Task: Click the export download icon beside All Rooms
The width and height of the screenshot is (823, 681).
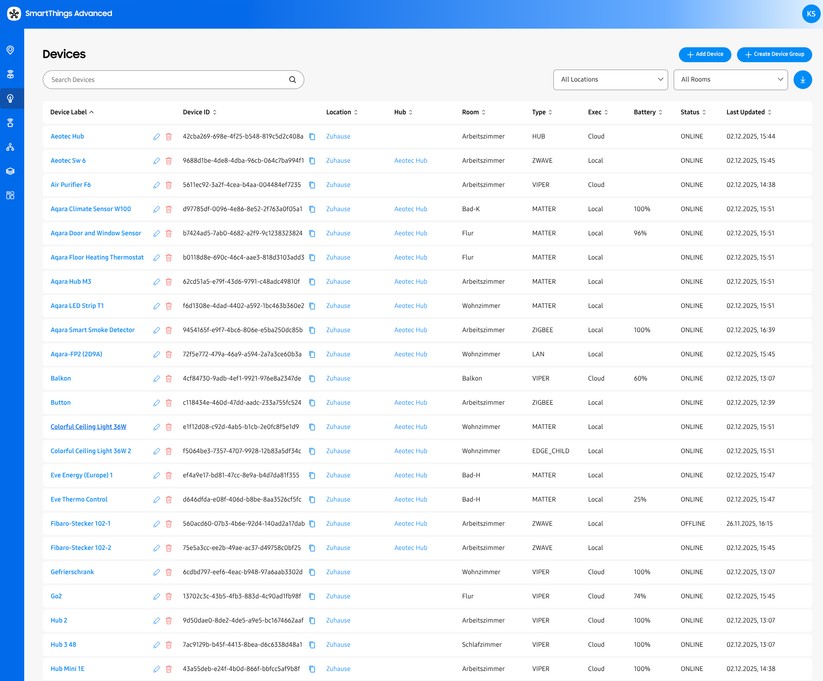Action: [x=803, y=79]
